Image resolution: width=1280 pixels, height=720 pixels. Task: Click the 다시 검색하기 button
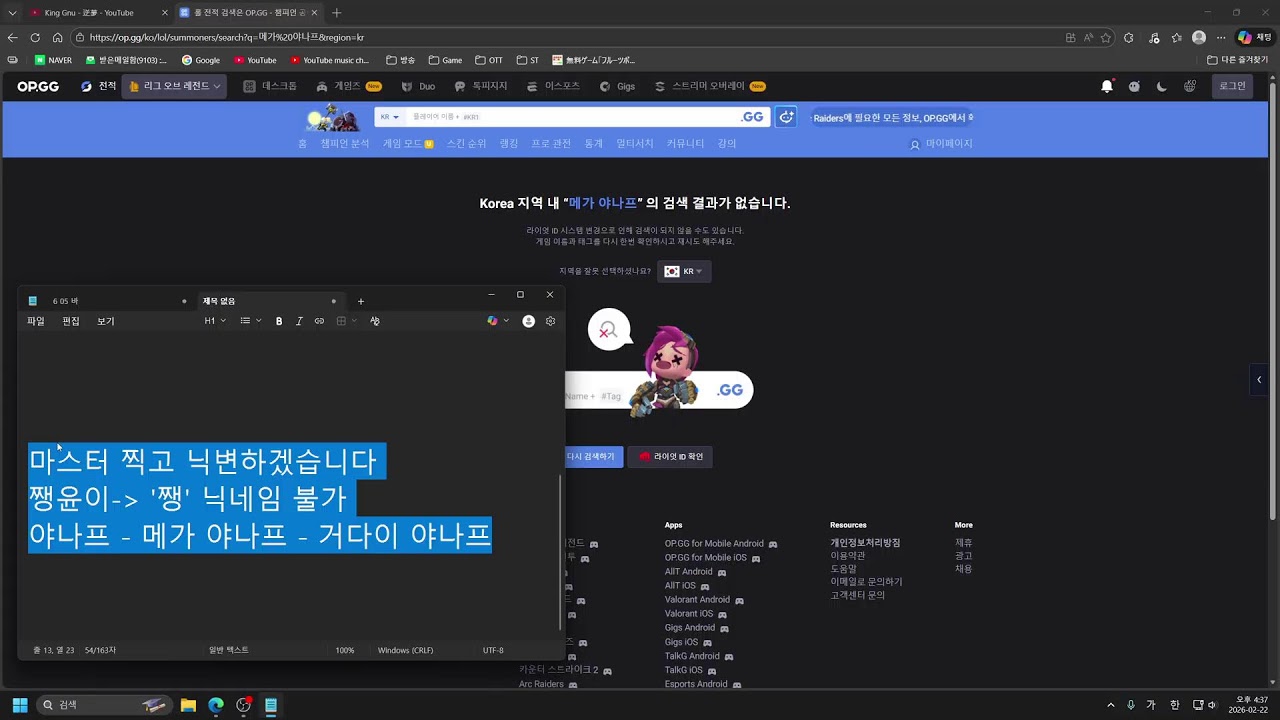591,457
